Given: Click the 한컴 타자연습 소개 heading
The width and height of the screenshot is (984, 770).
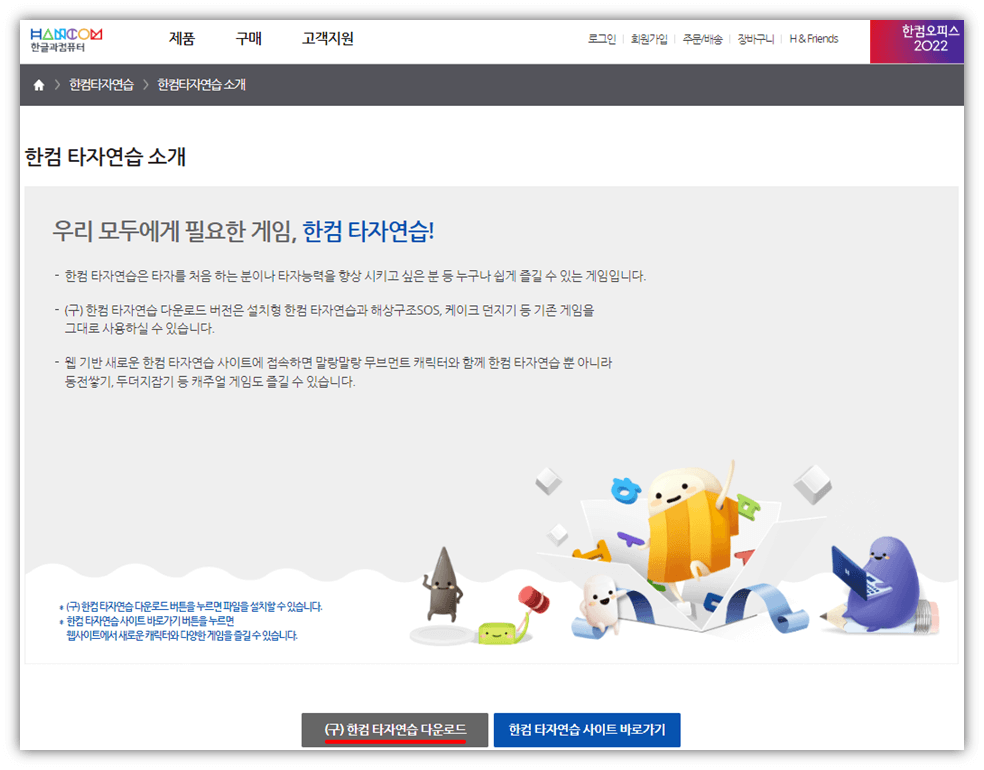Looking at the screenshot, I should pos(105,157).
